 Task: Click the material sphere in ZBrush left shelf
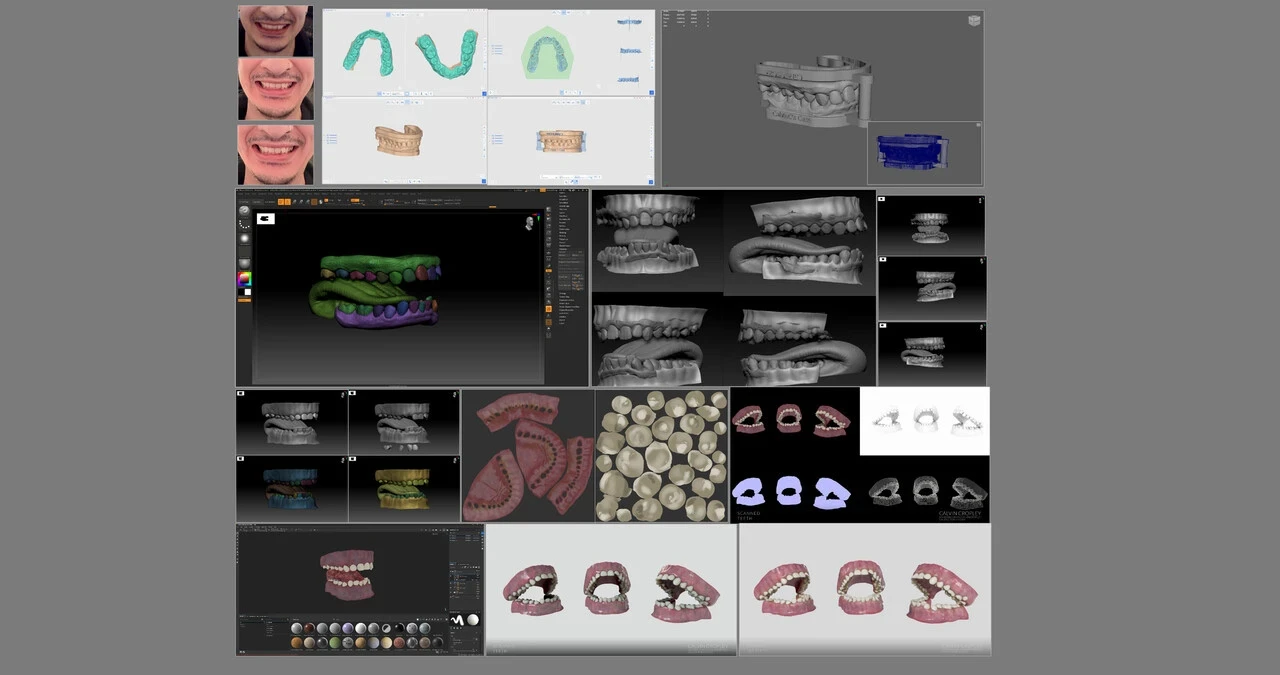[244, 264]
